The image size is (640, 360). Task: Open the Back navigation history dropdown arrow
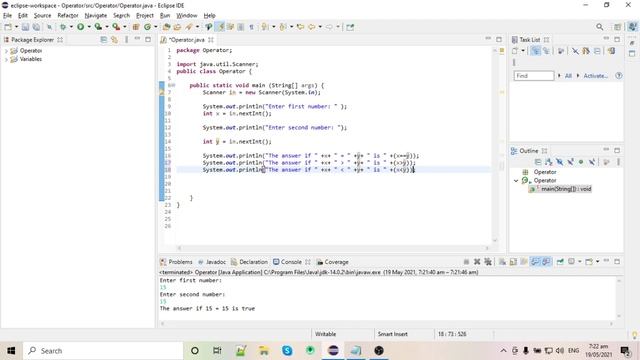pos(320,27)
